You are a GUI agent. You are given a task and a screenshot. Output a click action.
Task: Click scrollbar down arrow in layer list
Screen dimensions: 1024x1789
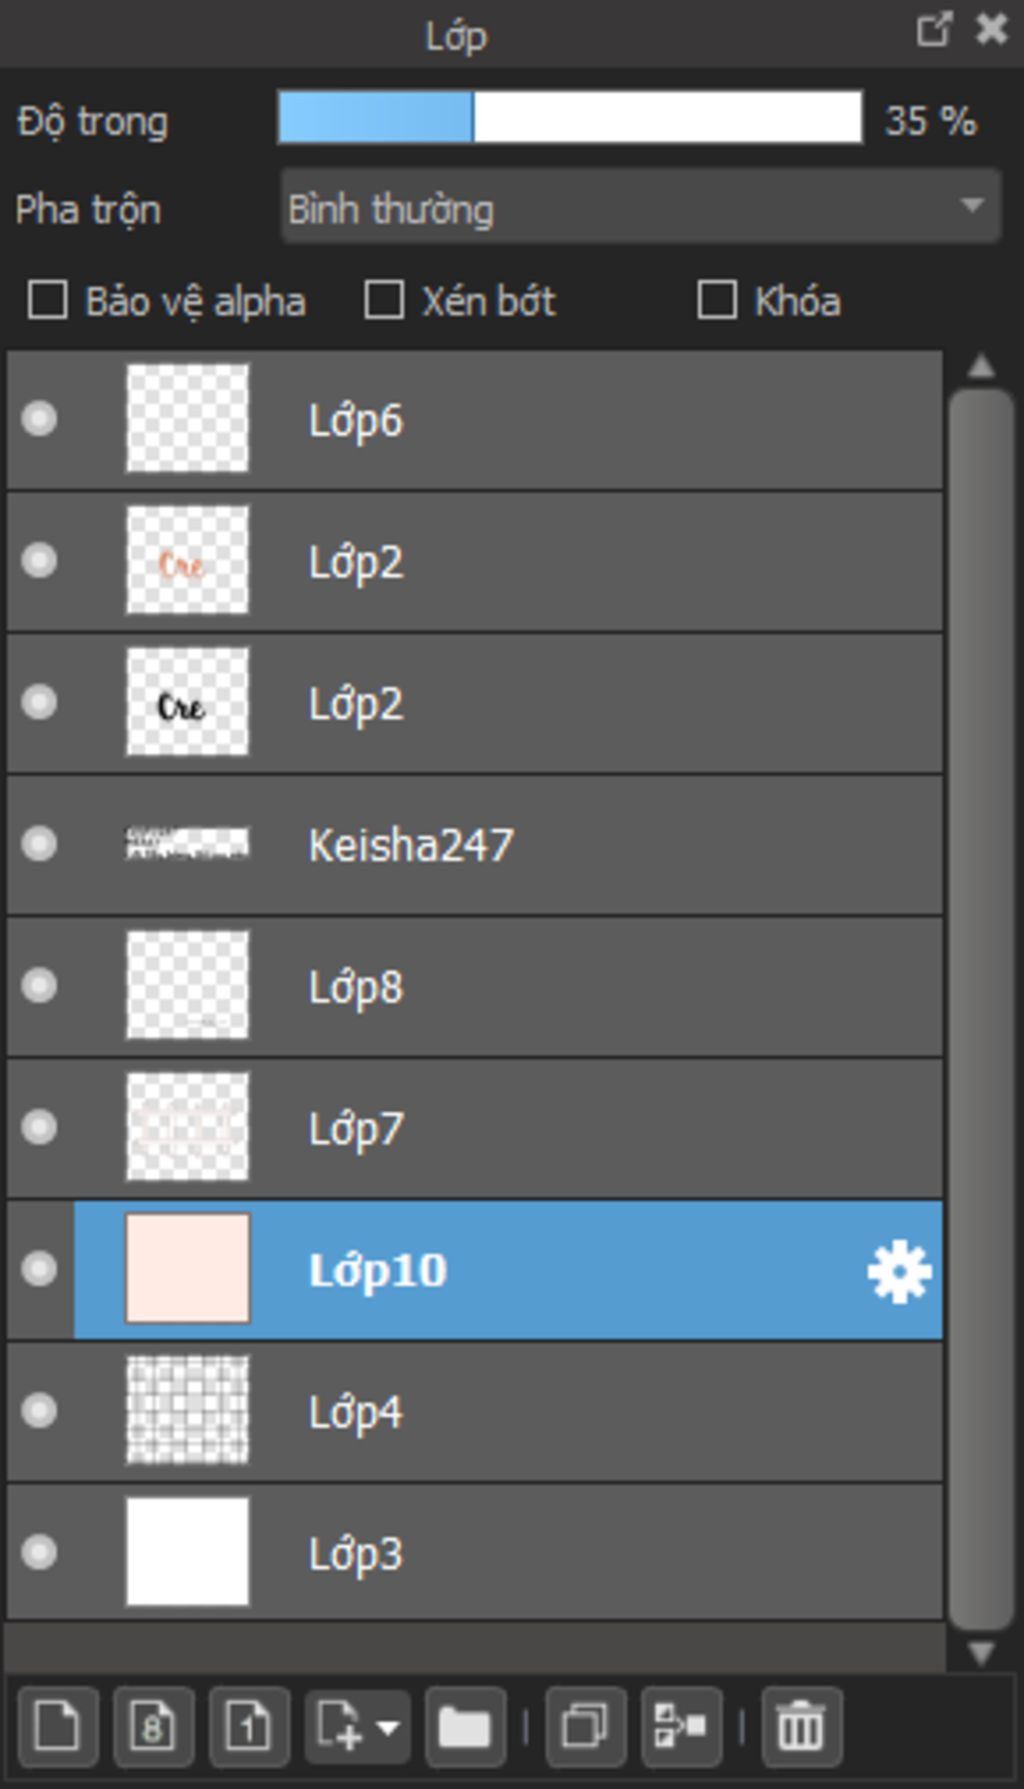pyautogui.click(x=981, y=1653)
